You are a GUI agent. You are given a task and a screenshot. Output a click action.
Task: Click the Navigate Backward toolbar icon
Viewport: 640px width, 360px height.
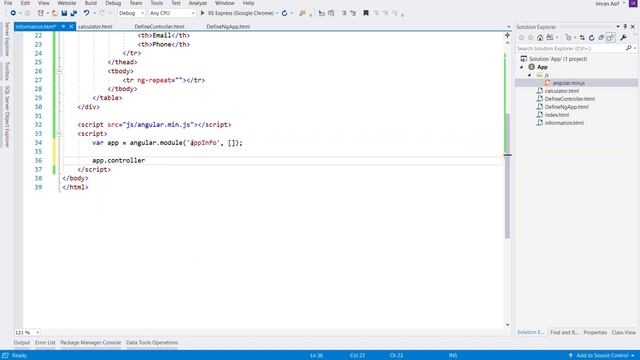[13, 13]
